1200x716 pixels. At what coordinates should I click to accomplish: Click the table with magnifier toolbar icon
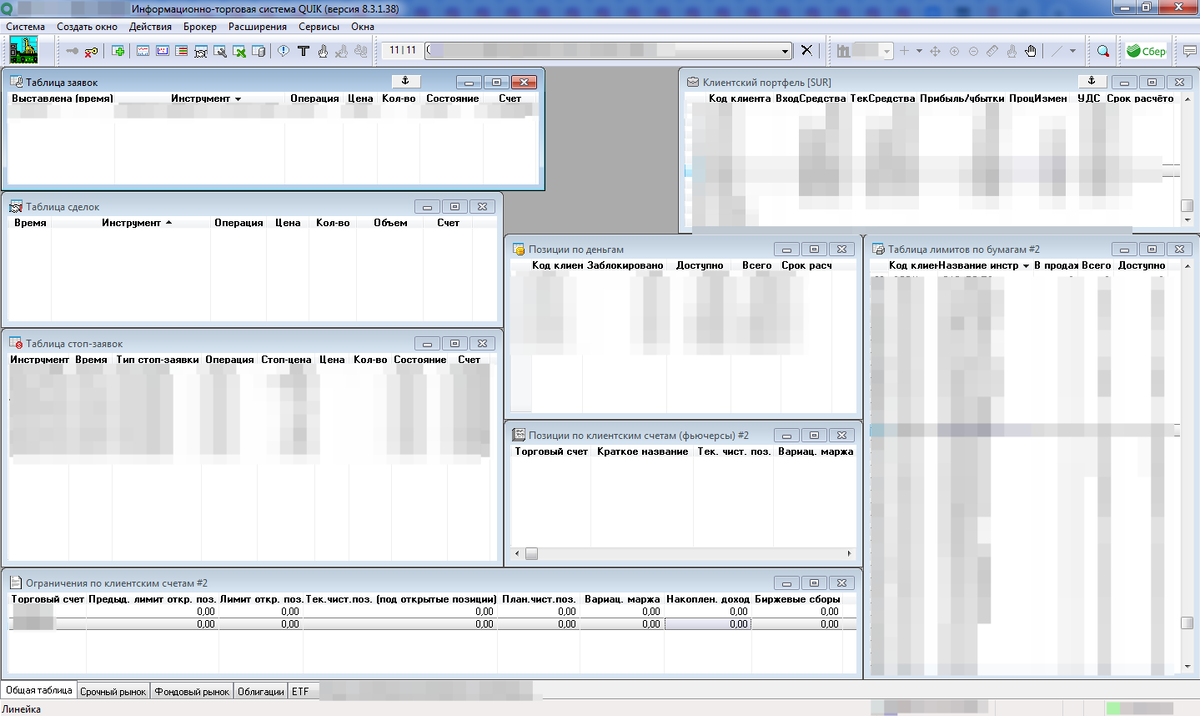pos(219,51)
